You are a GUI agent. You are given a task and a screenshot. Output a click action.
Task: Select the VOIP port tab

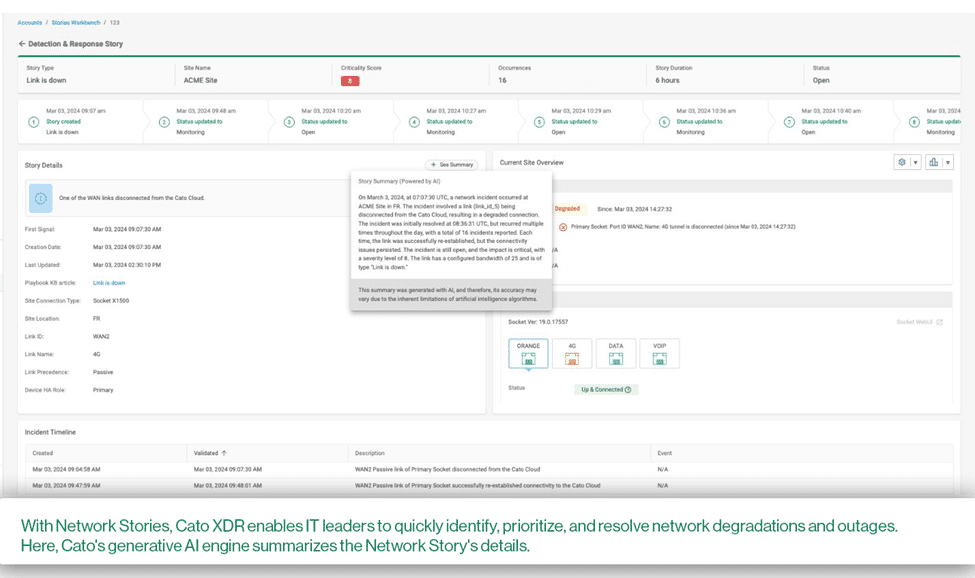(660, 354)
